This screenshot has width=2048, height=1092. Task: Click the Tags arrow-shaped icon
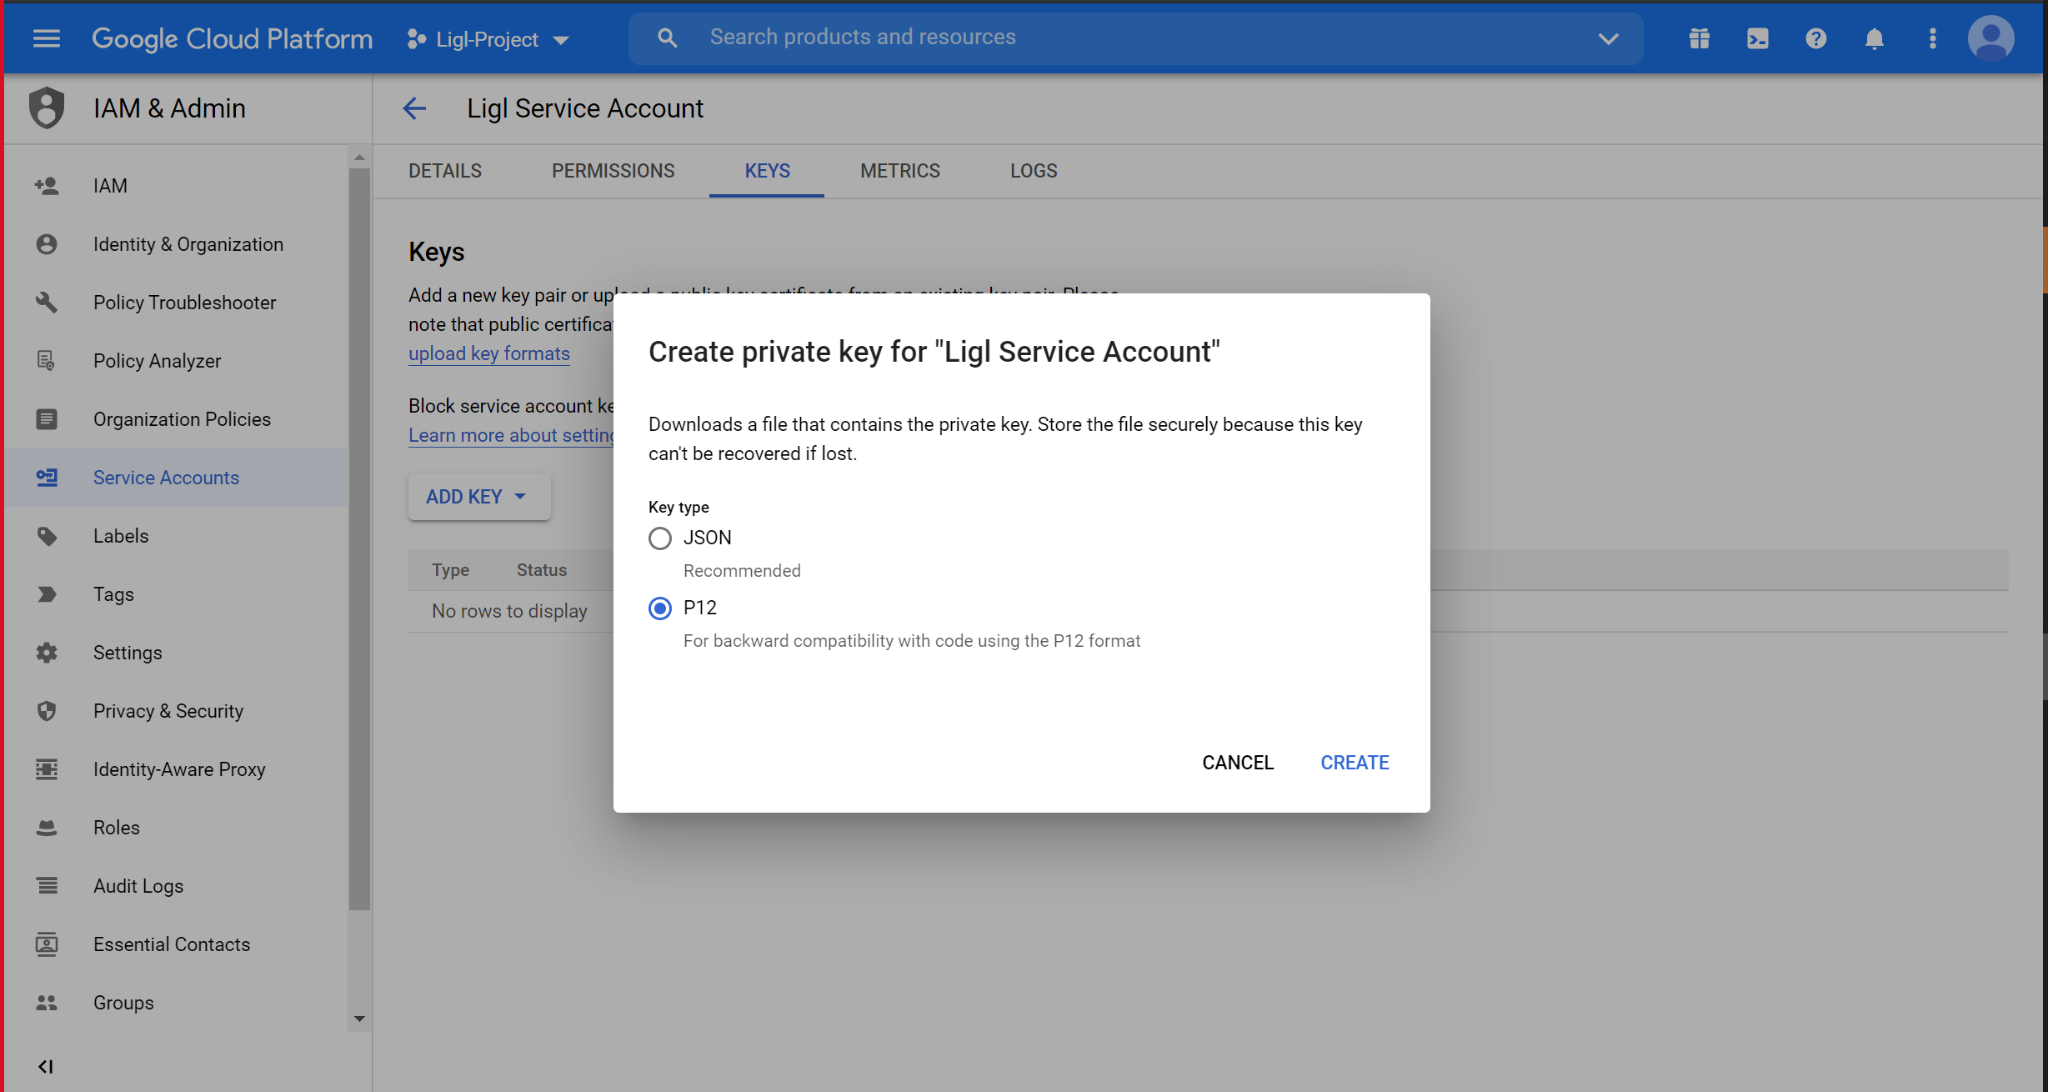coord(46,594)
